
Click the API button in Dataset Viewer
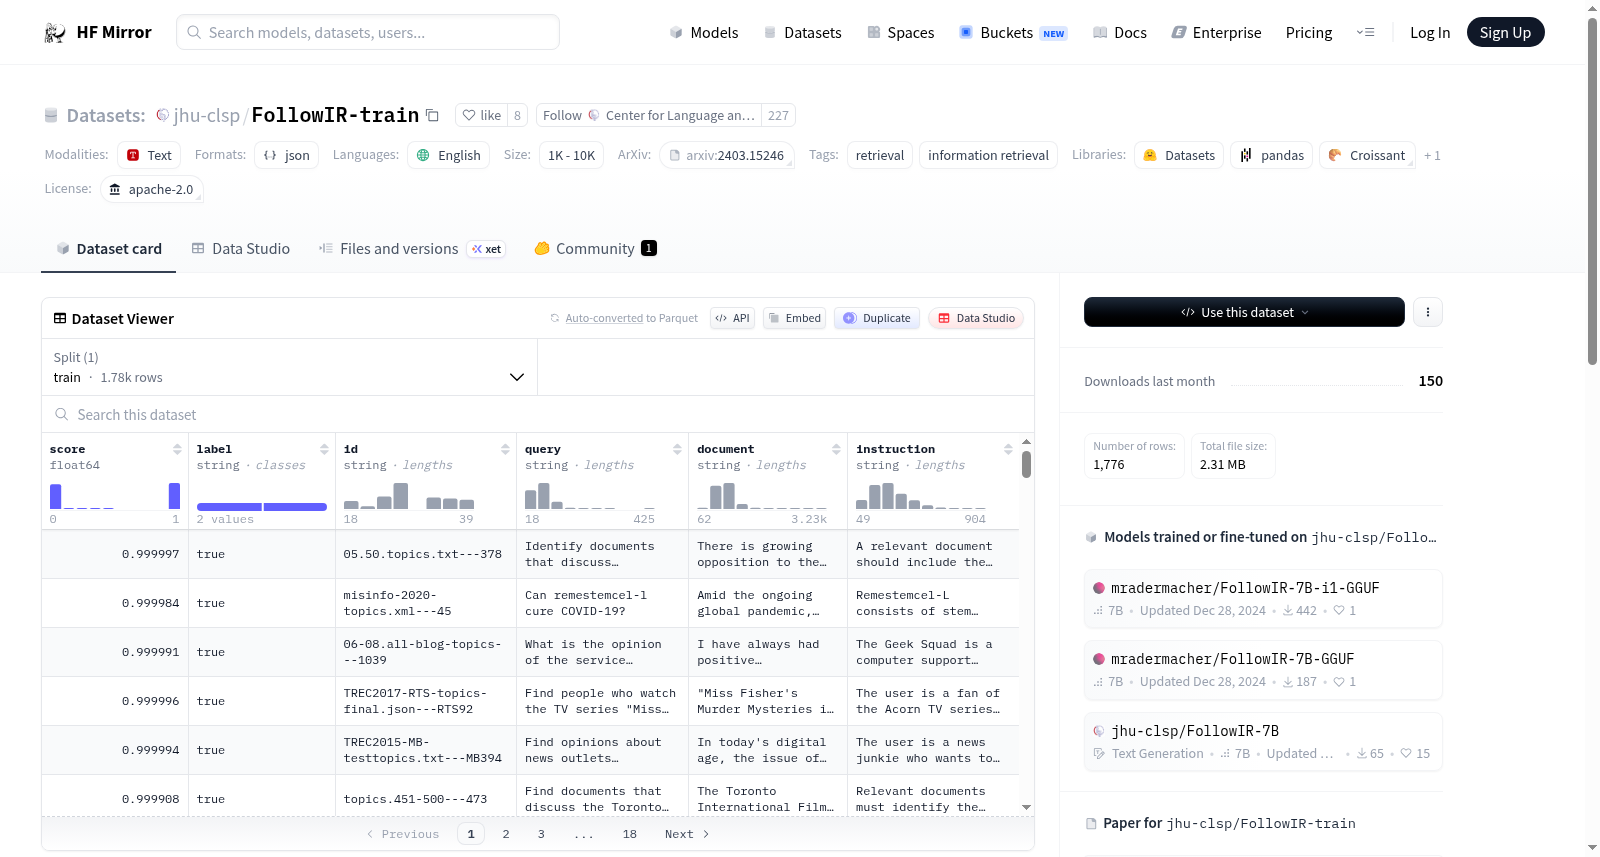(x=732, y=318)
